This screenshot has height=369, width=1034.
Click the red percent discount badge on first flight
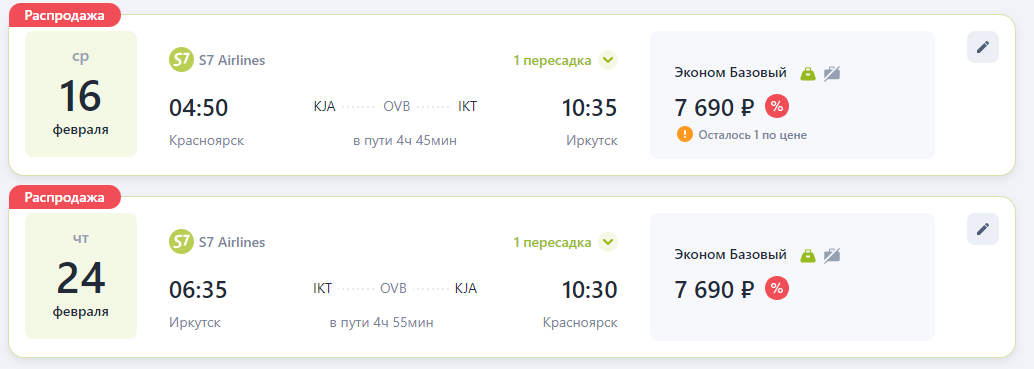pos(777,106)
